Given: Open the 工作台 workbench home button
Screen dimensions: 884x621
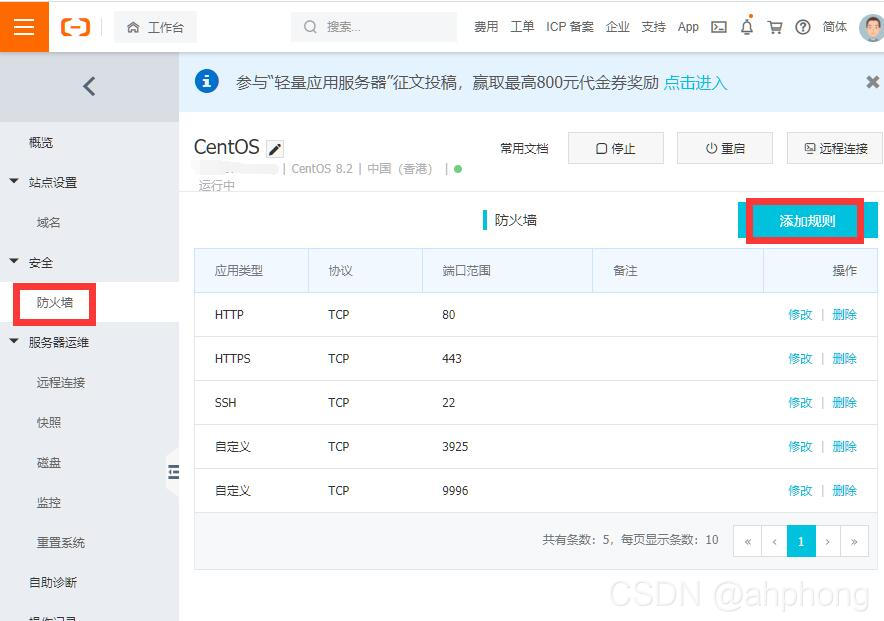Looking at the screenshot, I should tap(156, 27).
